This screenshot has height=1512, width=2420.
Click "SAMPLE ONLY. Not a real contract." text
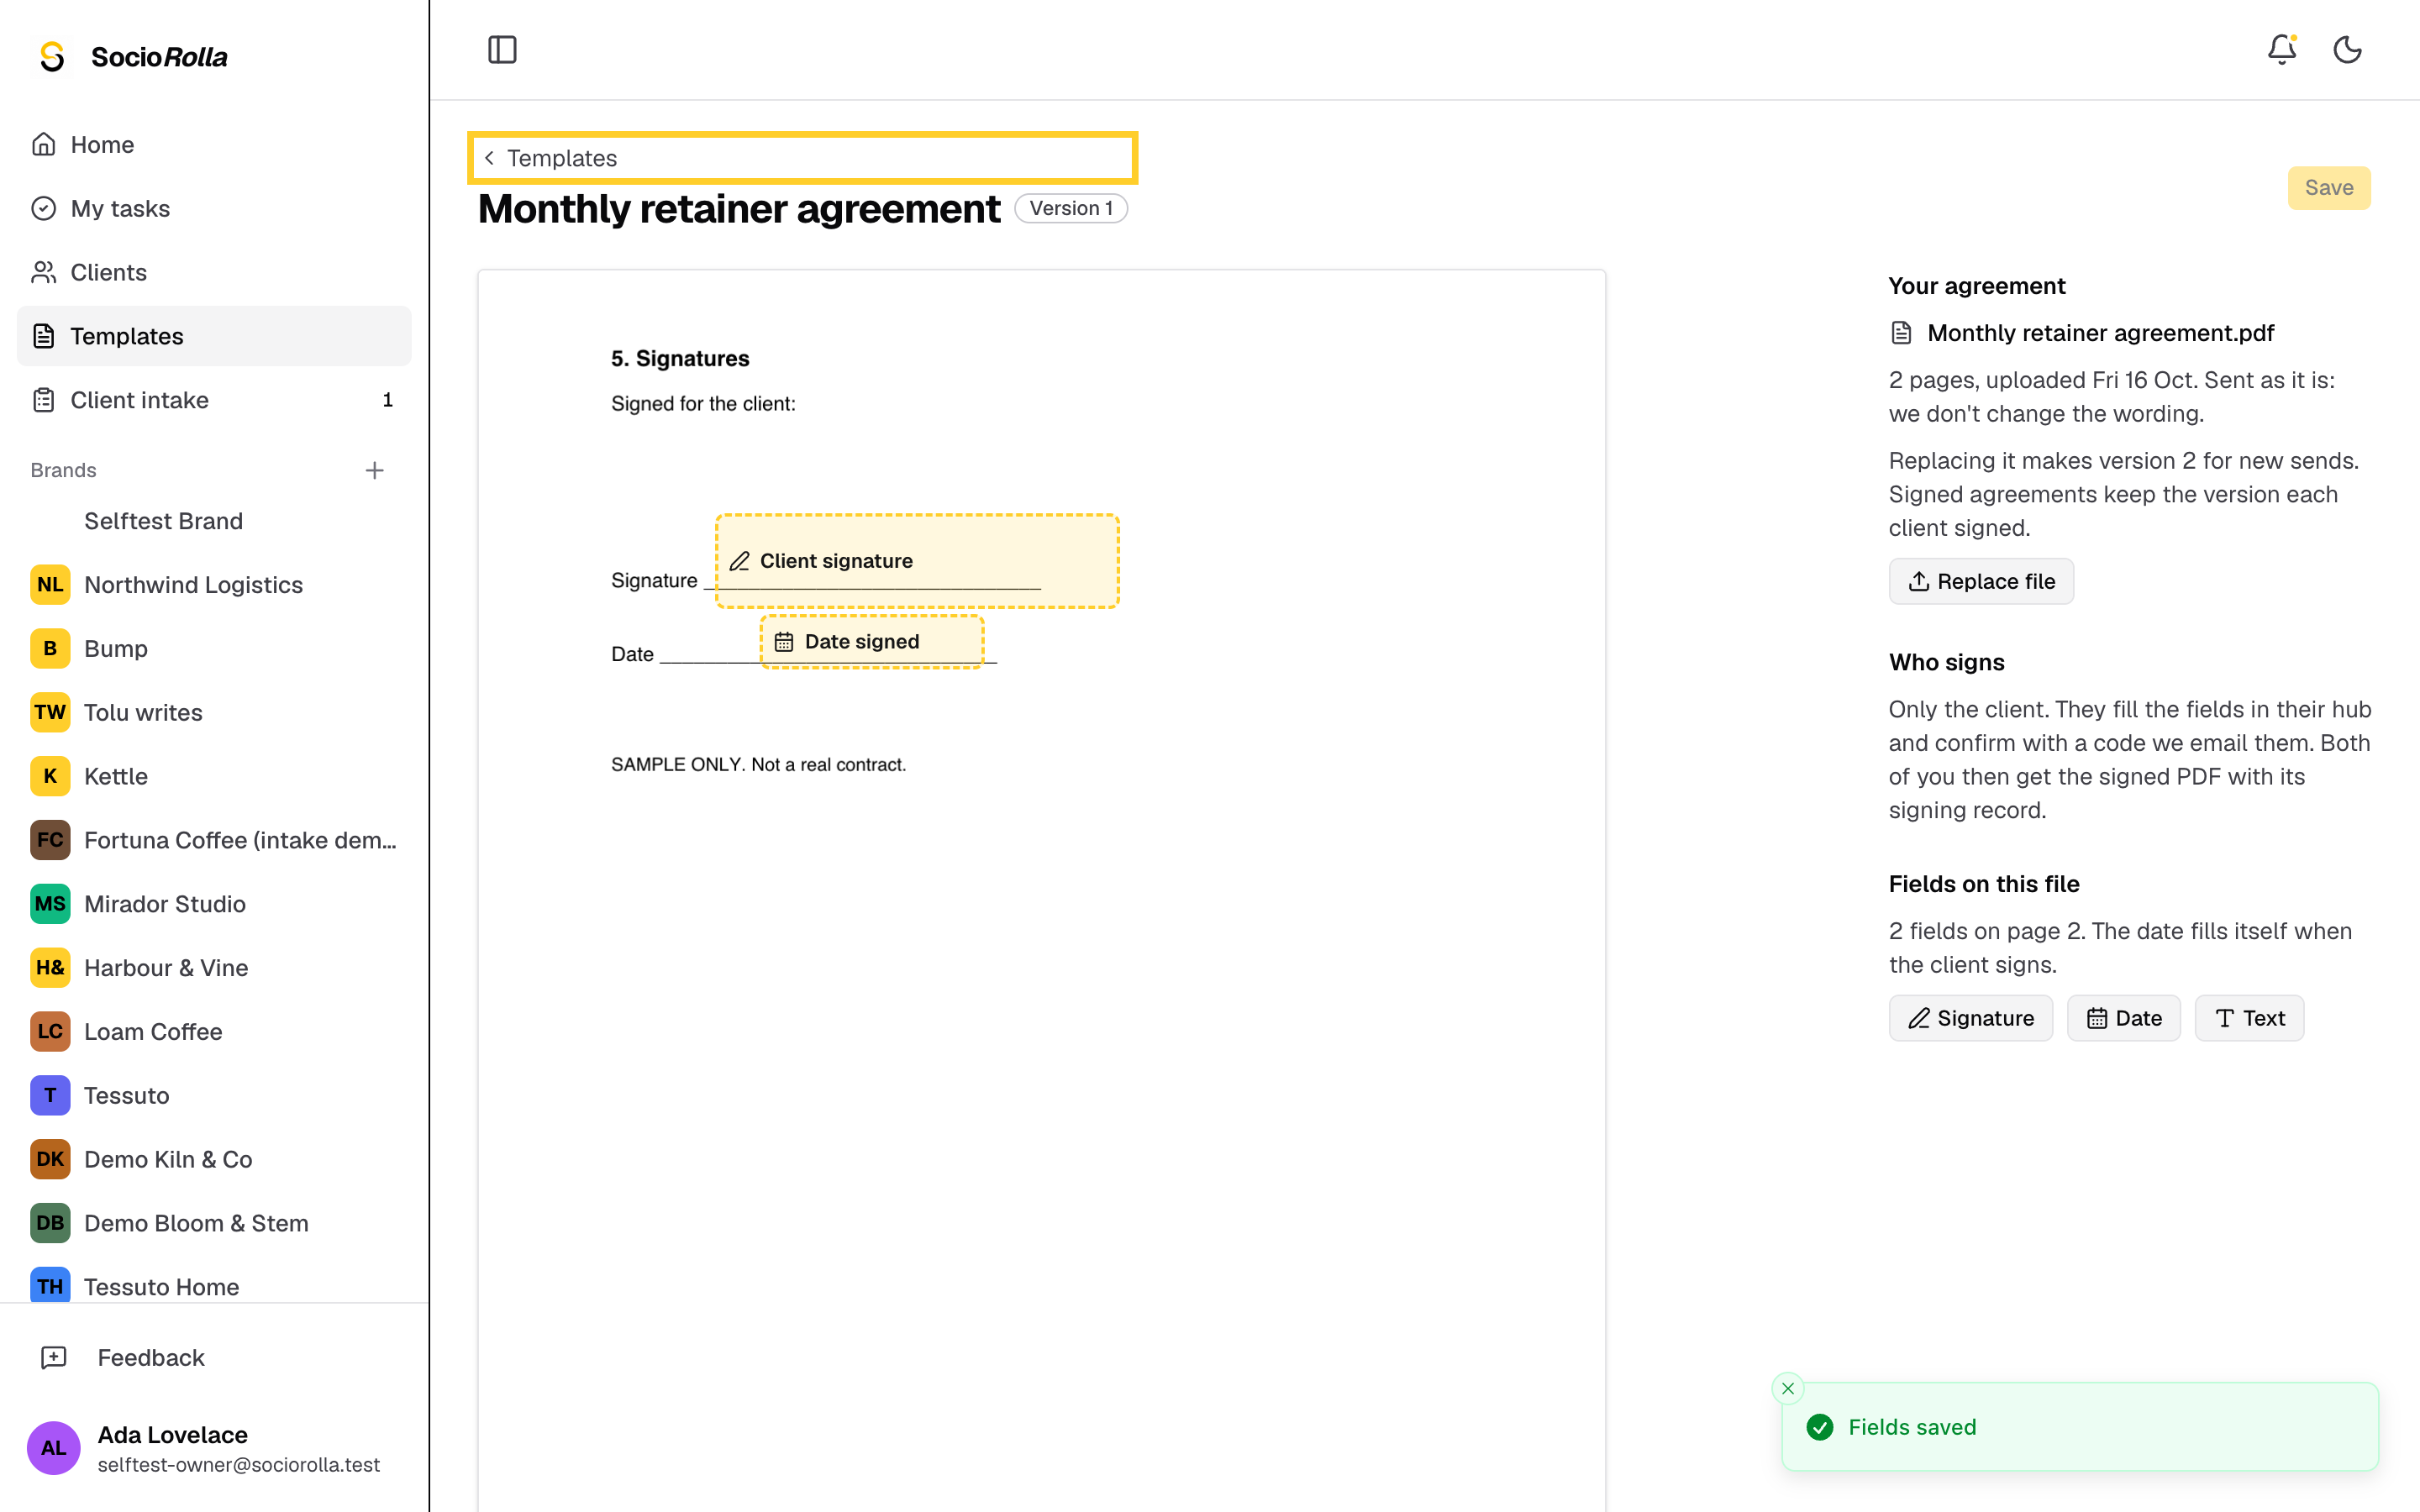(x=758, y=764)
